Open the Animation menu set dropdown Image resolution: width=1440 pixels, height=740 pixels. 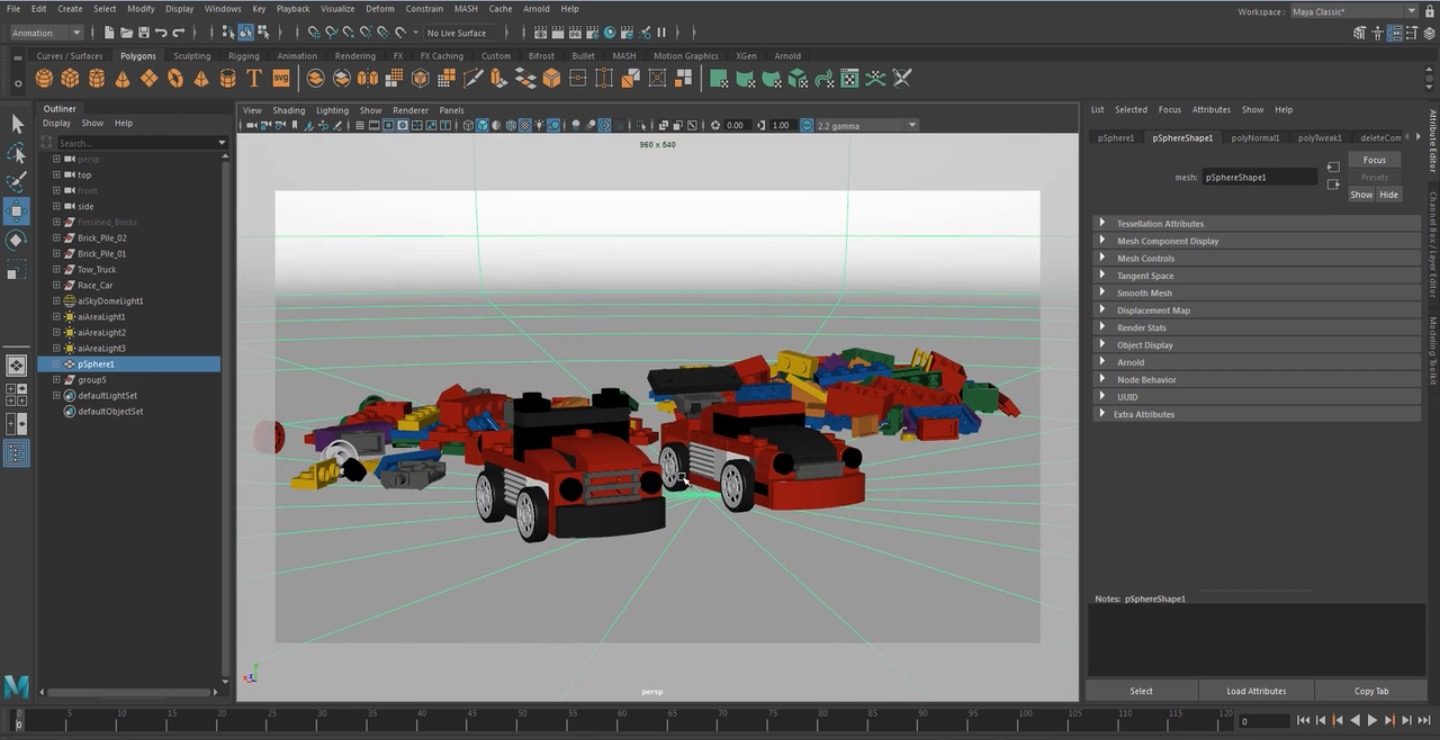click(x=46, y=33)
